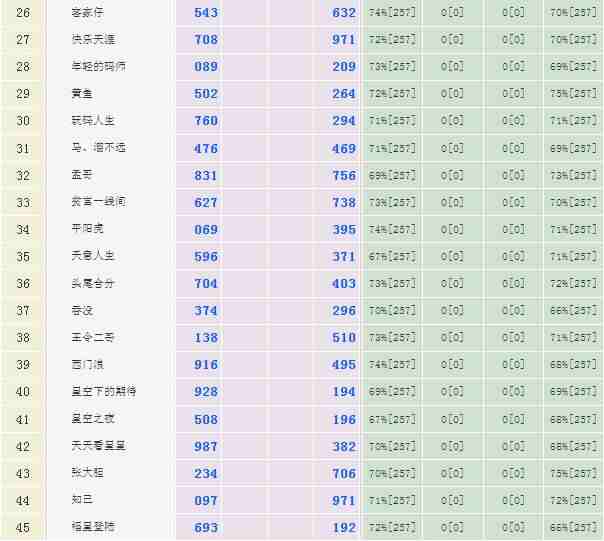Click the 67%[257] value in row 35

[x=391, y=257]
